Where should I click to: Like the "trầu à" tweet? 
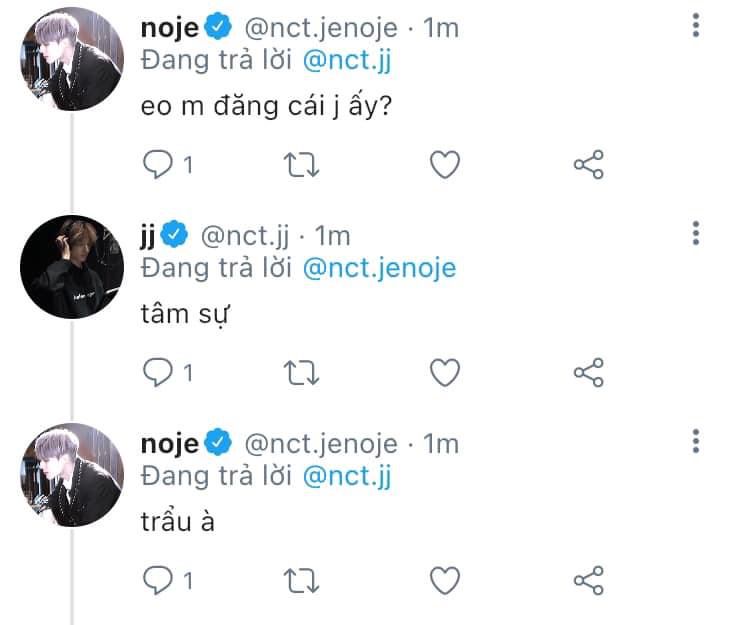pyautogui.click(x=444, y=580)
